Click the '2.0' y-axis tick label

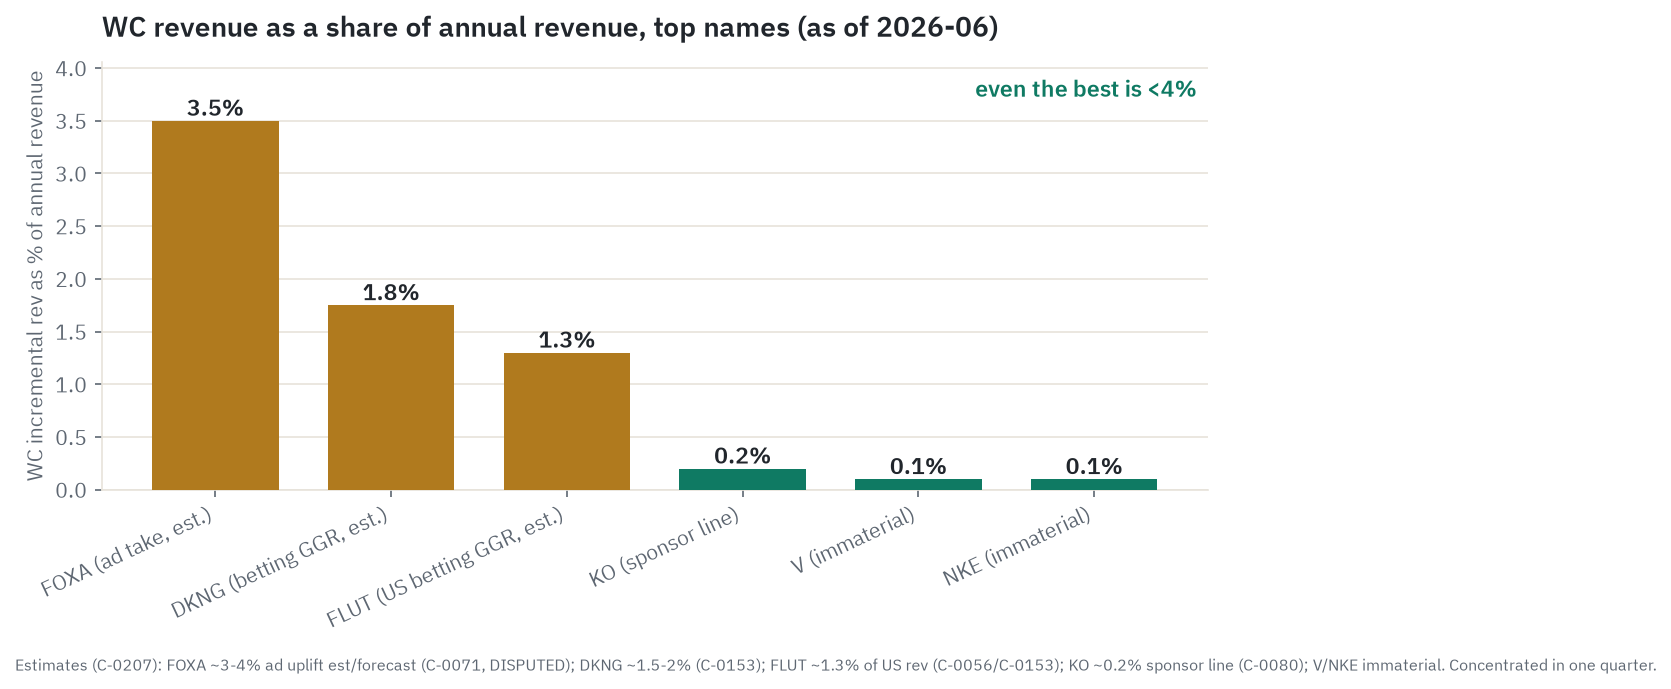pyautogui.click(x=72, y=279)
